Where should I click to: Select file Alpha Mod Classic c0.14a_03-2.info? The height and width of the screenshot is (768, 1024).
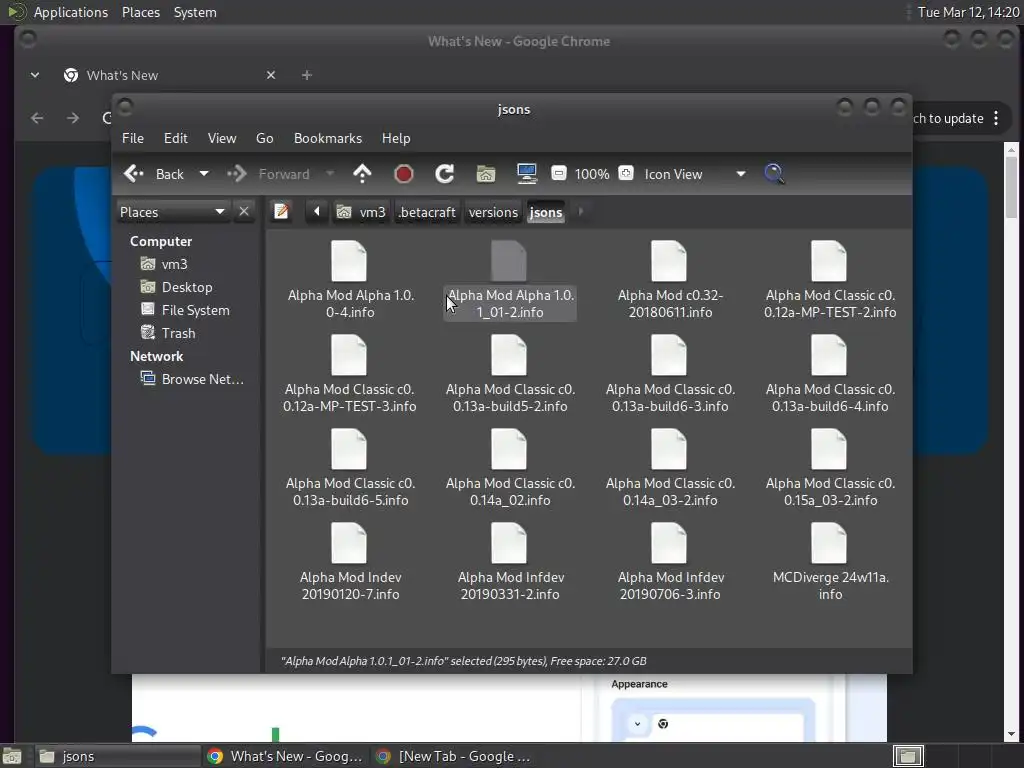[x=669, y=468]
